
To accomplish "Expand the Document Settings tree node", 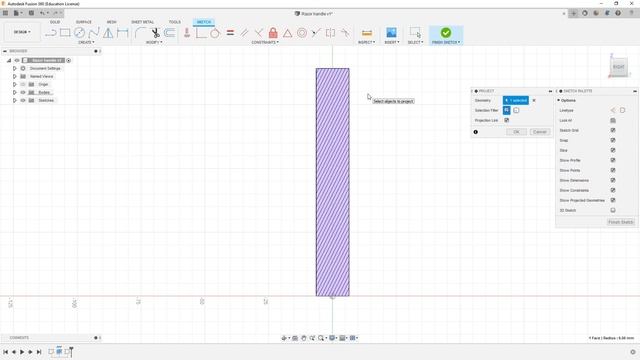I will [x=15, y=69].
